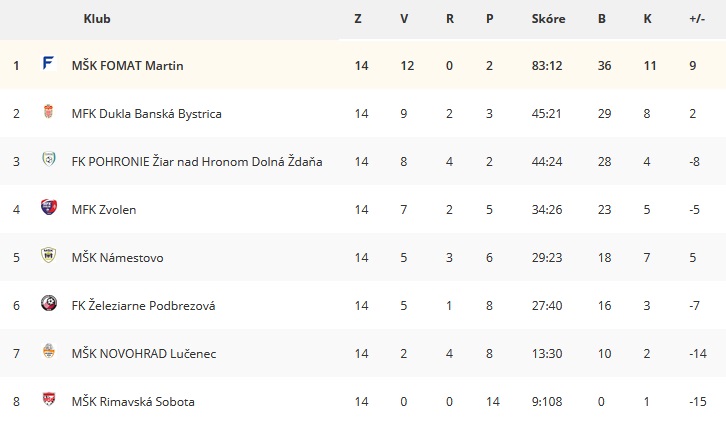Screen dimensions: 726x425
Task: Click the FK POHRONIE club crest icon
Action: coord(49,159)
